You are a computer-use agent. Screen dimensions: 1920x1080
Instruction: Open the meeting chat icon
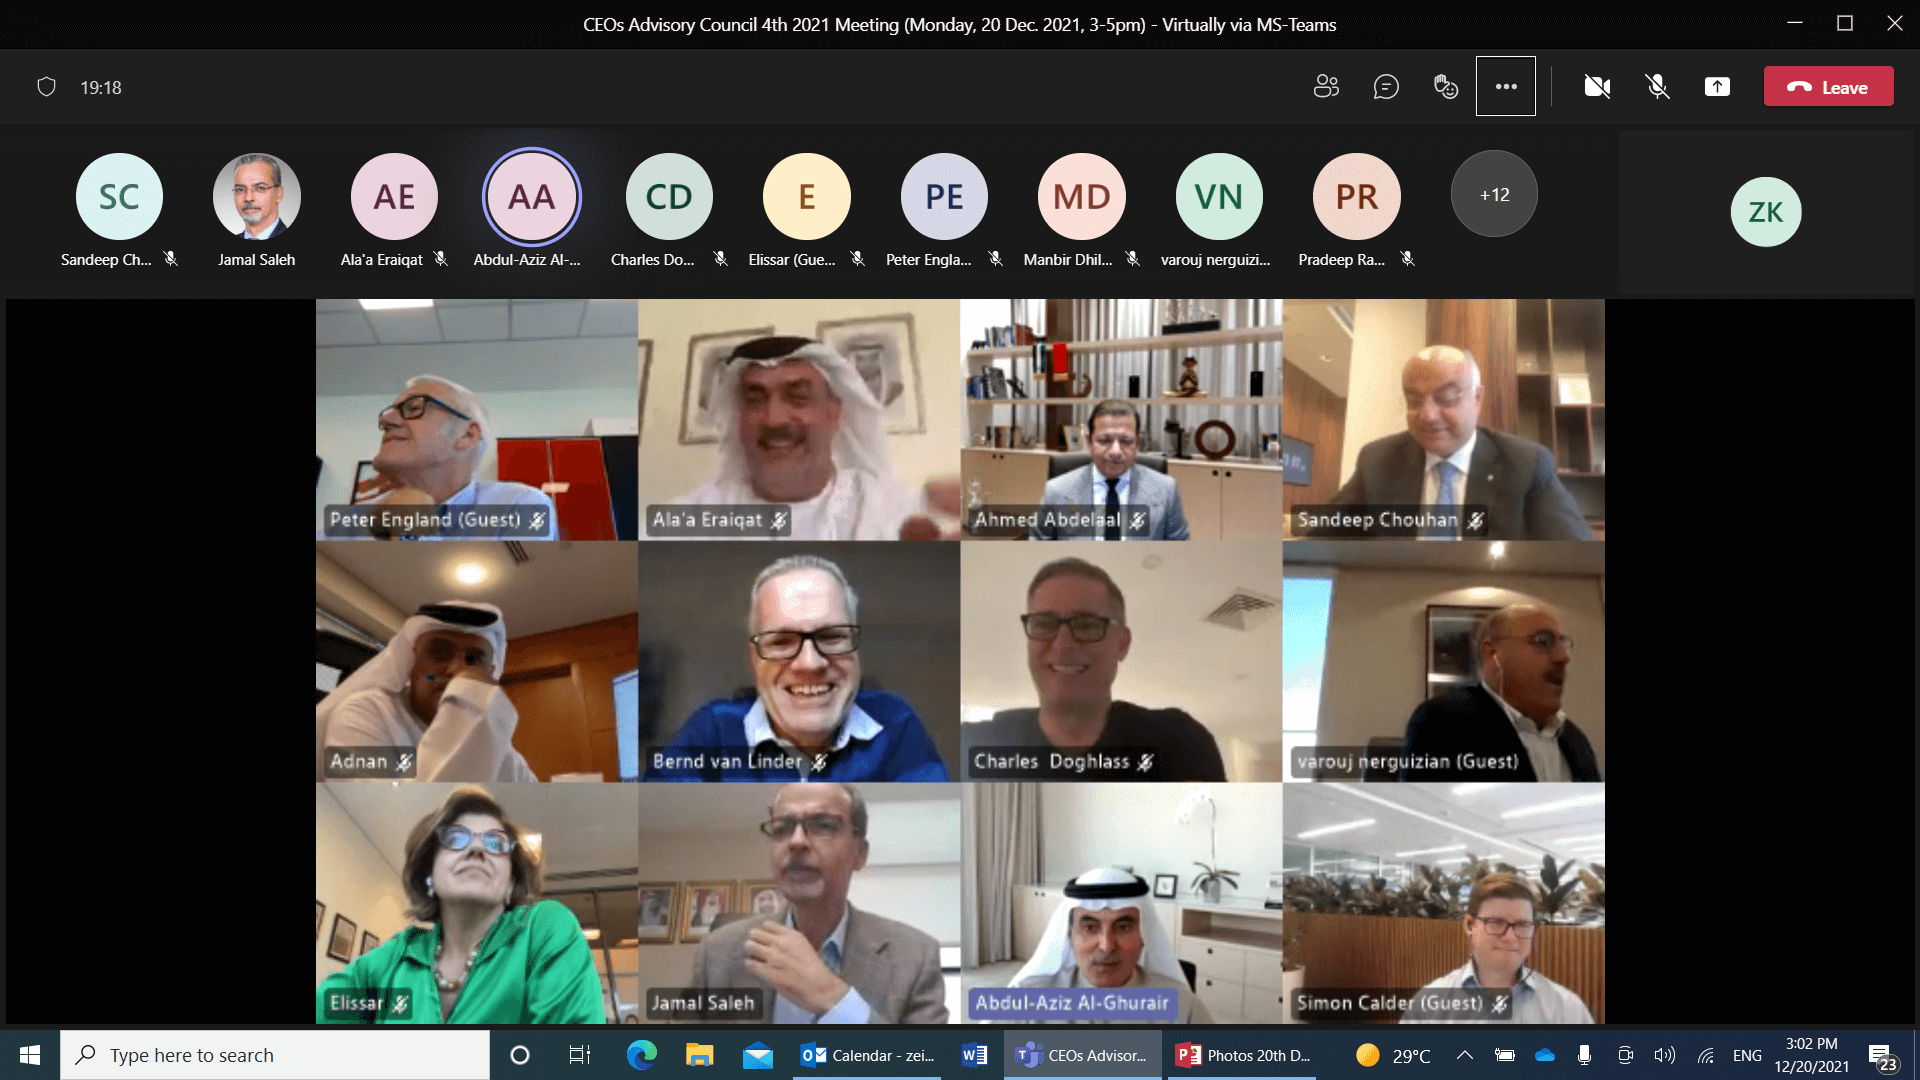point(1386,87)
